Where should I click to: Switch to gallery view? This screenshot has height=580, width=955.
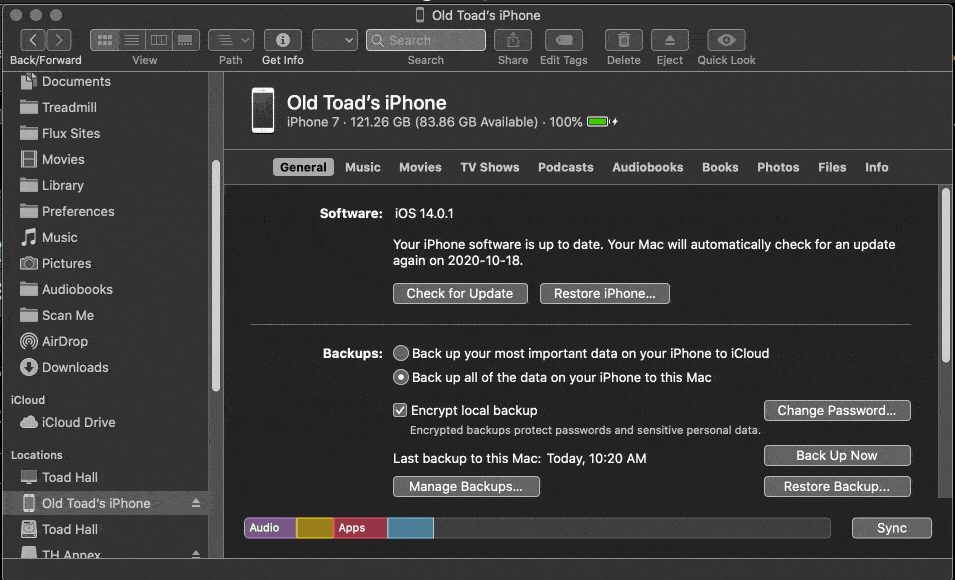(x=185, y=40)
